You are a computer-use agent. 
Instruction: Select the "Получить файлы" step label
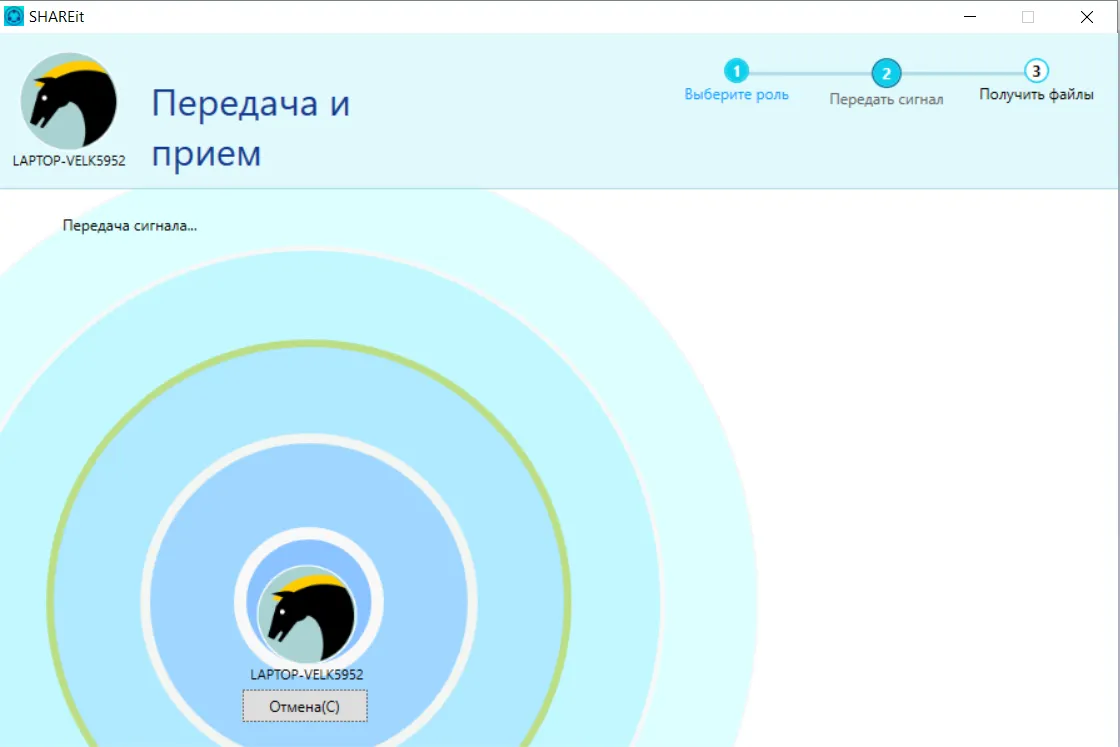click(1036, 95)
